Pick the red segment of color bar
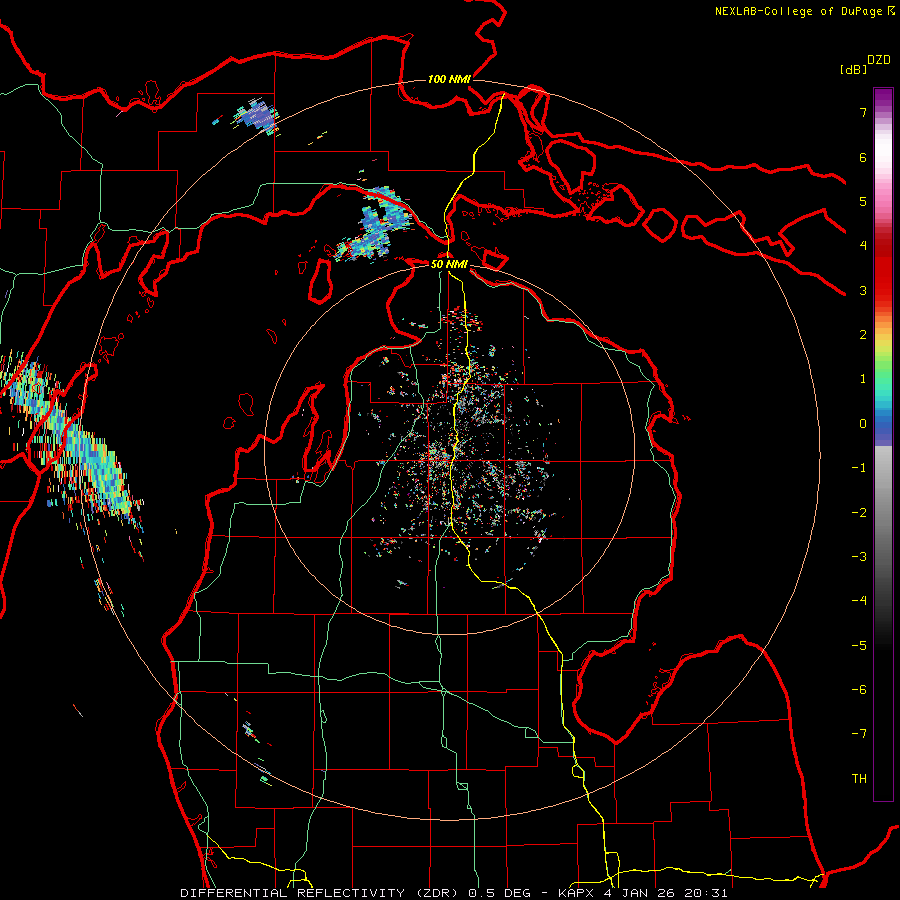 click(883, 267)
